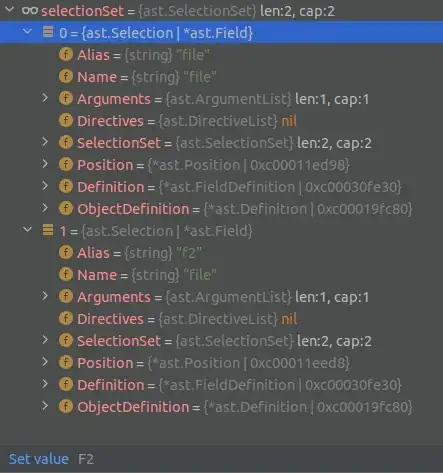Expand Position 0xc00011eed8 field
Image resolution: width=443 pixels, height=473 pixels.
point(45,362)
